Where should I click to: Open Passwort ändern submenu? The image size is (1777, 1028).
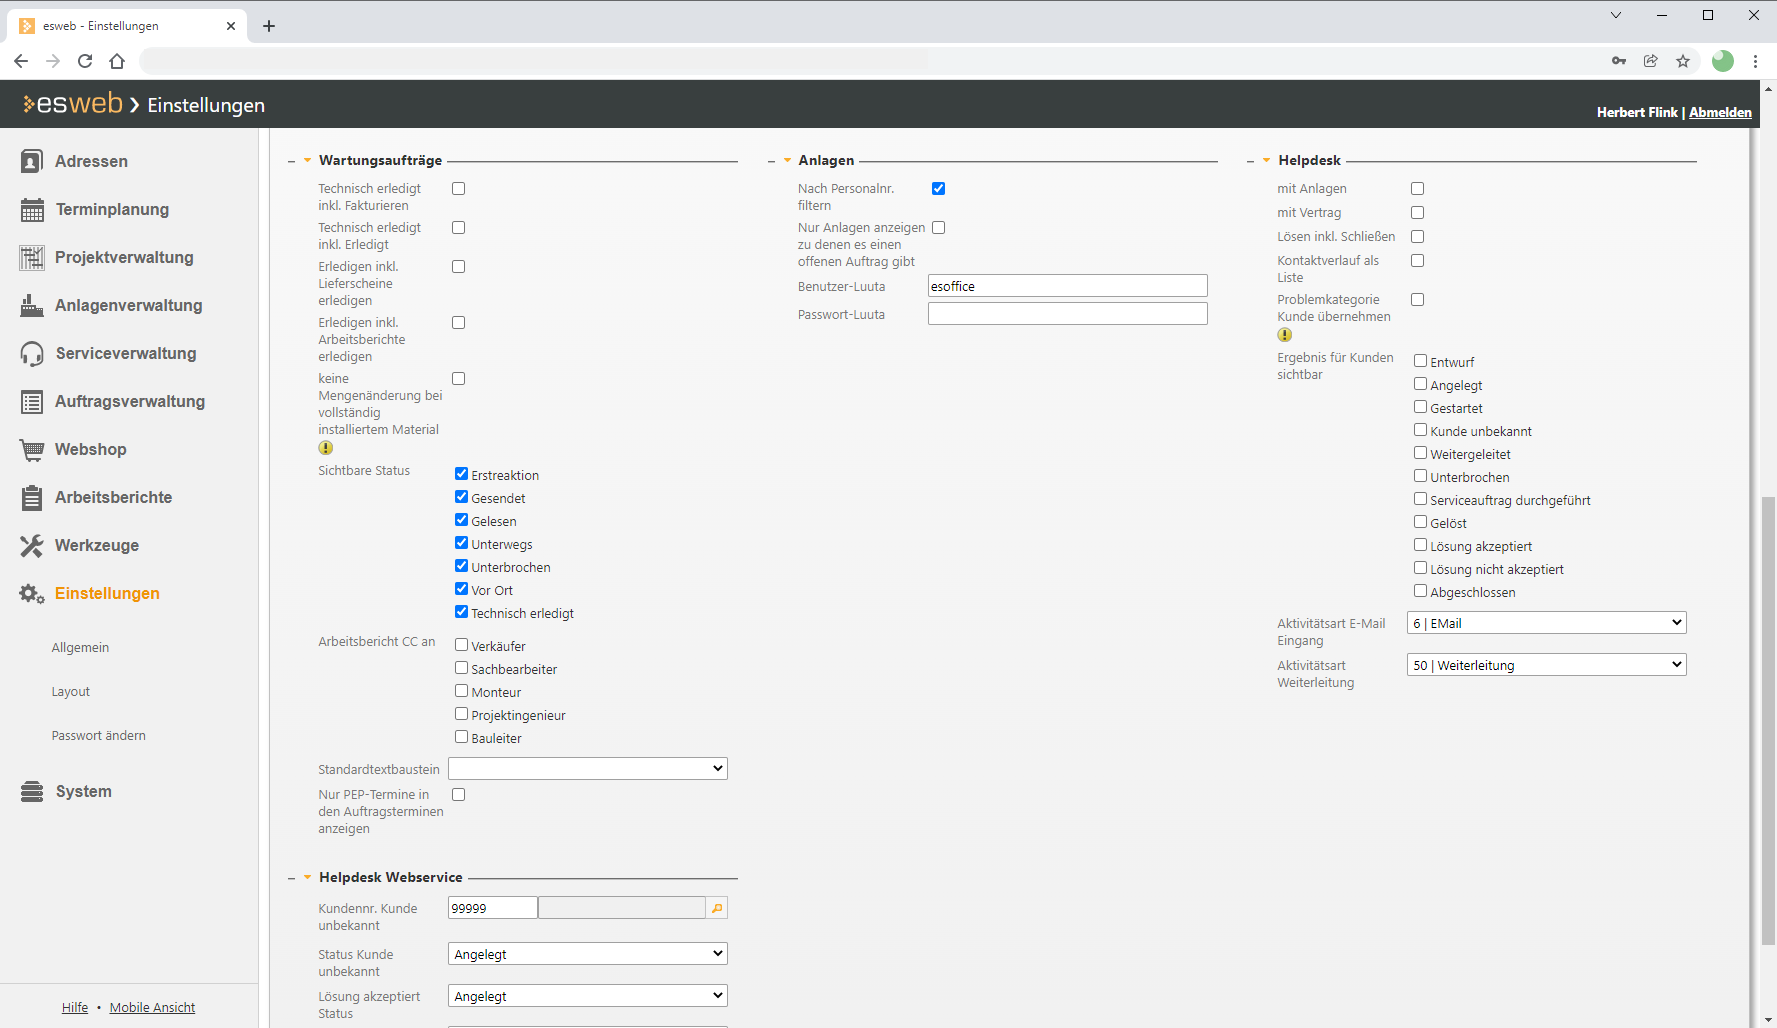[98, 735]
